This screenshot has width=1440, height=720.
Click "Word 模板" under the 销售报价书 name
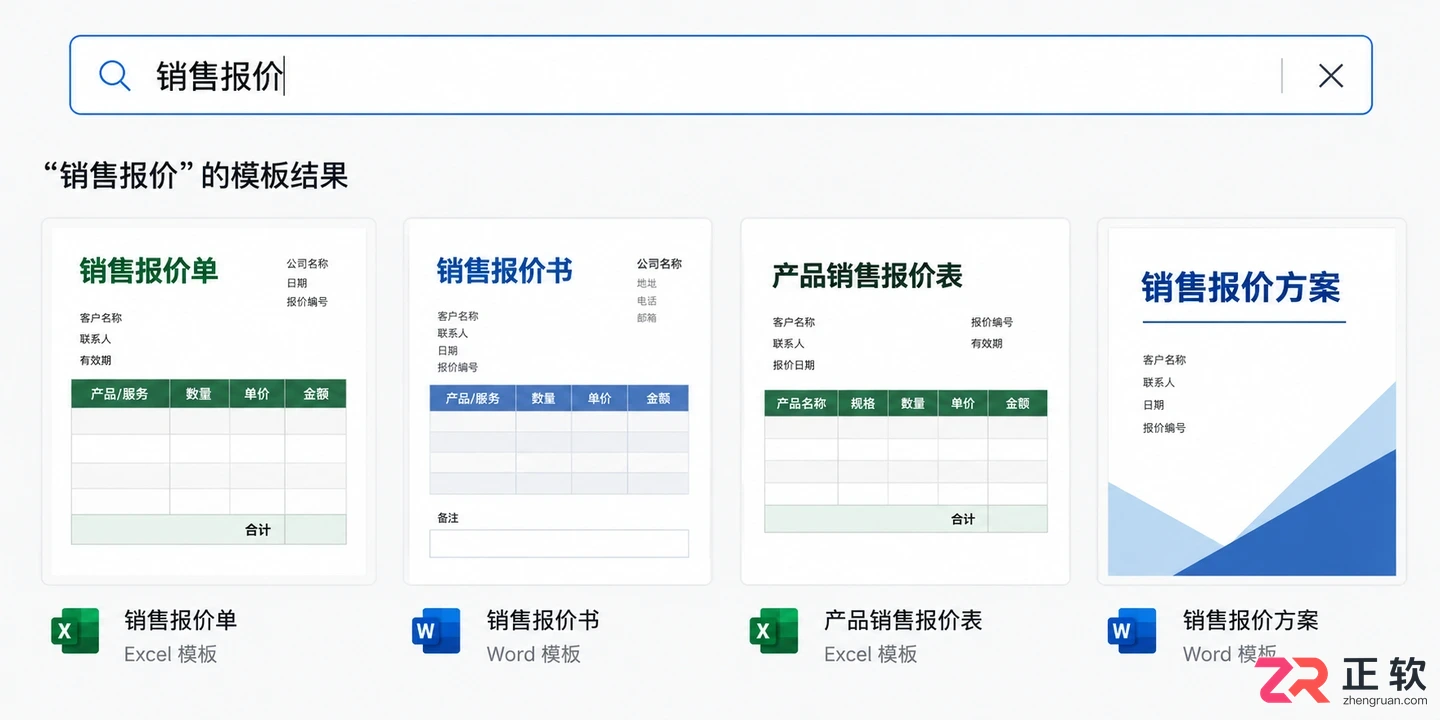point(534,654)
